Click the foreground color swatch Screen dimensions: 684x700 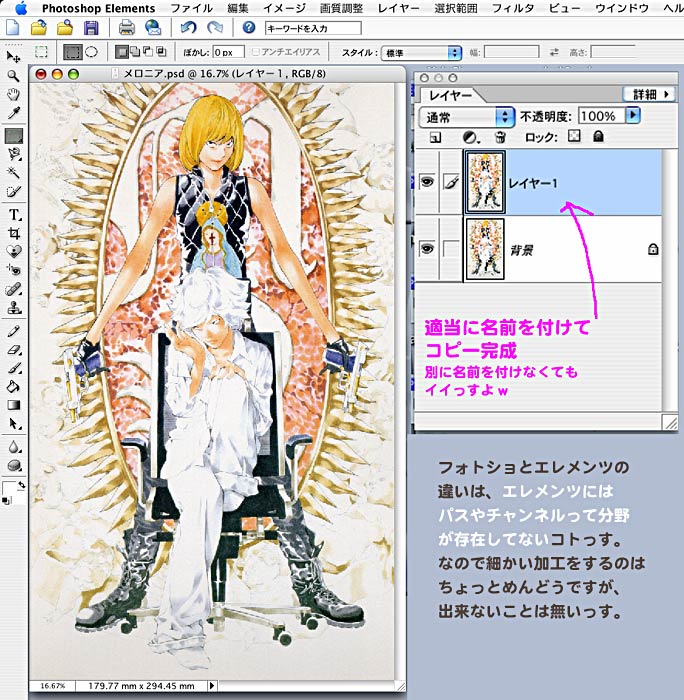9,488
